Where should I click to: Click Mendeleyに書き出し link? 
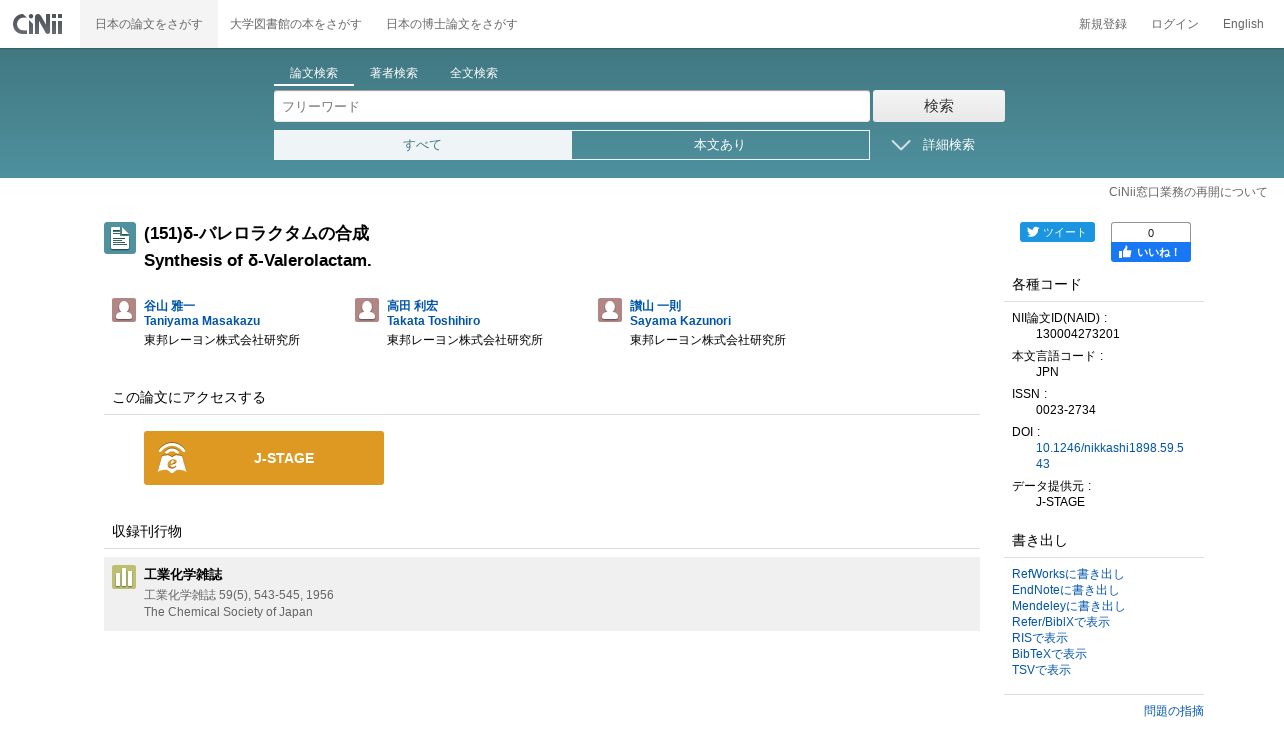pyautogui.click(x=1068, y=606)
